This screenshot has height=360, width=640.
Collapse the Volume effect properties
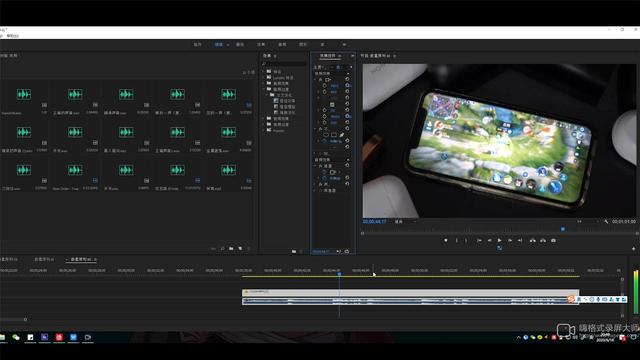click(x=315, y=166)
